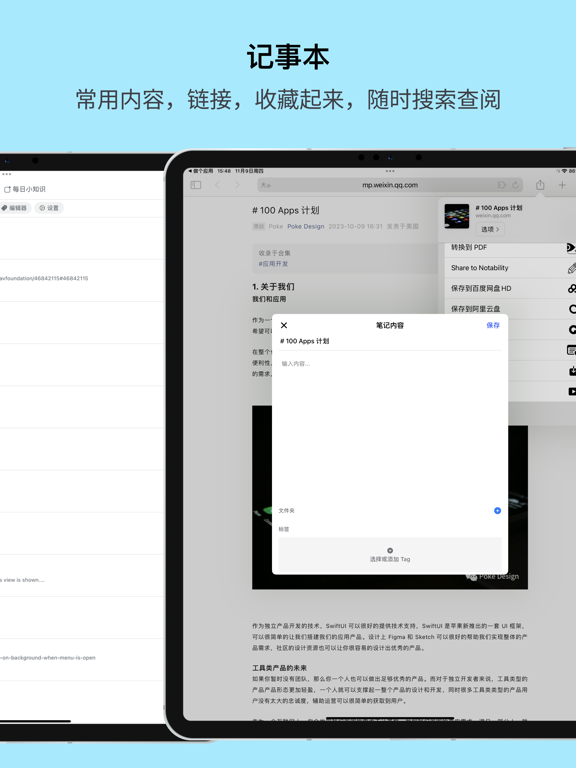Save the note with 保存
The image size is (576, 768).
tap(493, 325)
